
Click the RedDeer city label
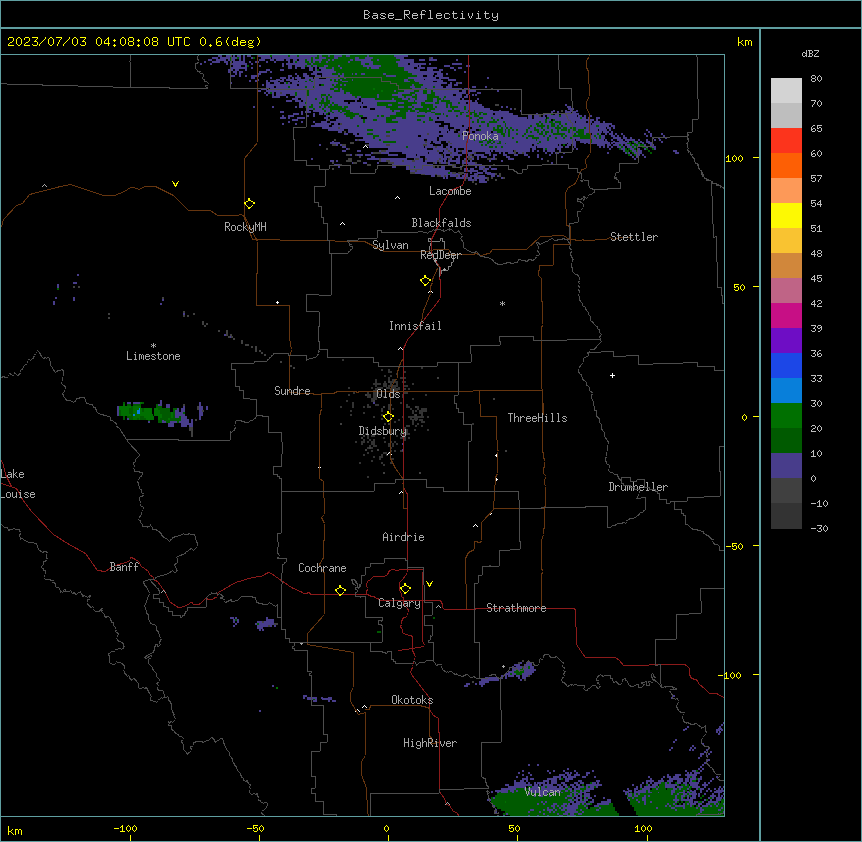tap(440, 255)
